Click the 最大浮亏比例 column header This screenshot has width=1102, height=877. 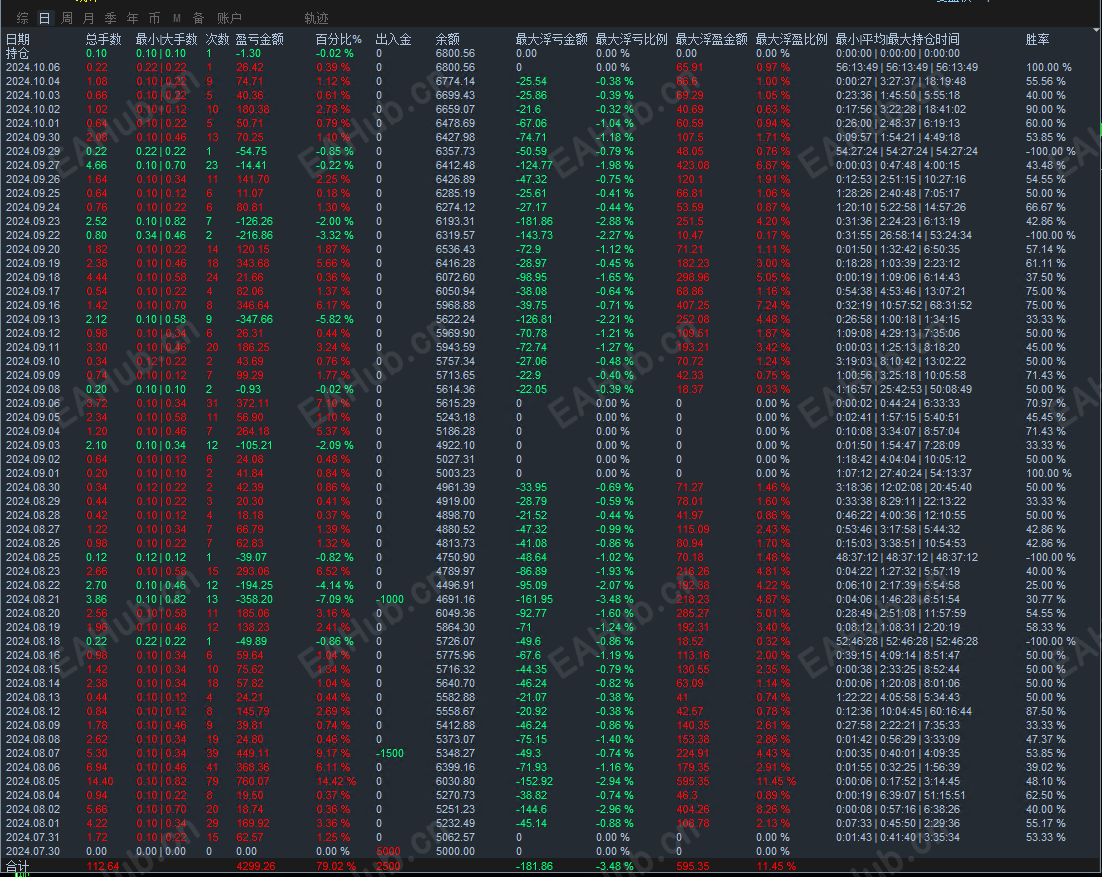click(x=632, y=39)
